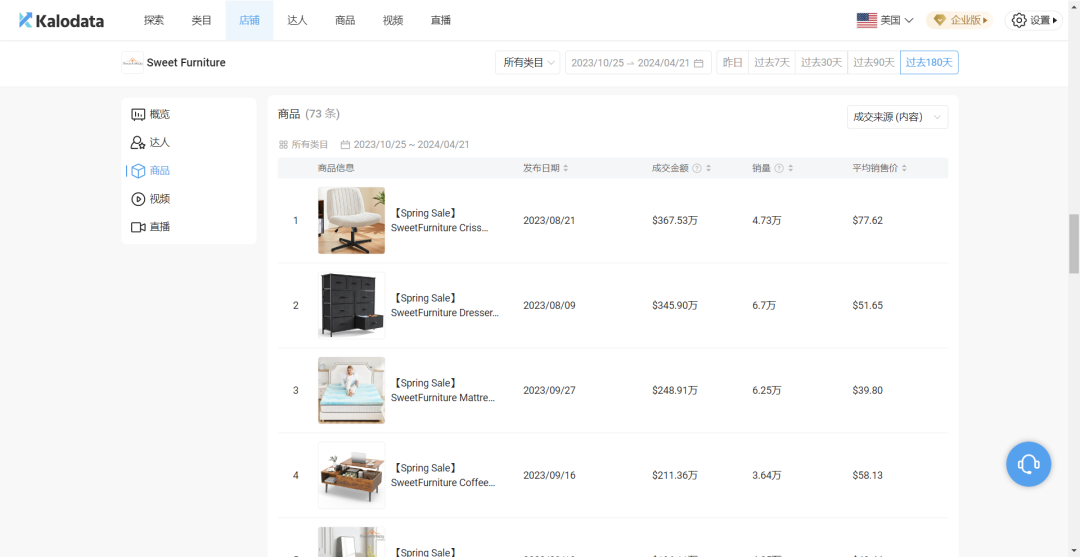Click the $345.90万 sales amount
This screenshot has width=1080, height=557.
[675, 305]
